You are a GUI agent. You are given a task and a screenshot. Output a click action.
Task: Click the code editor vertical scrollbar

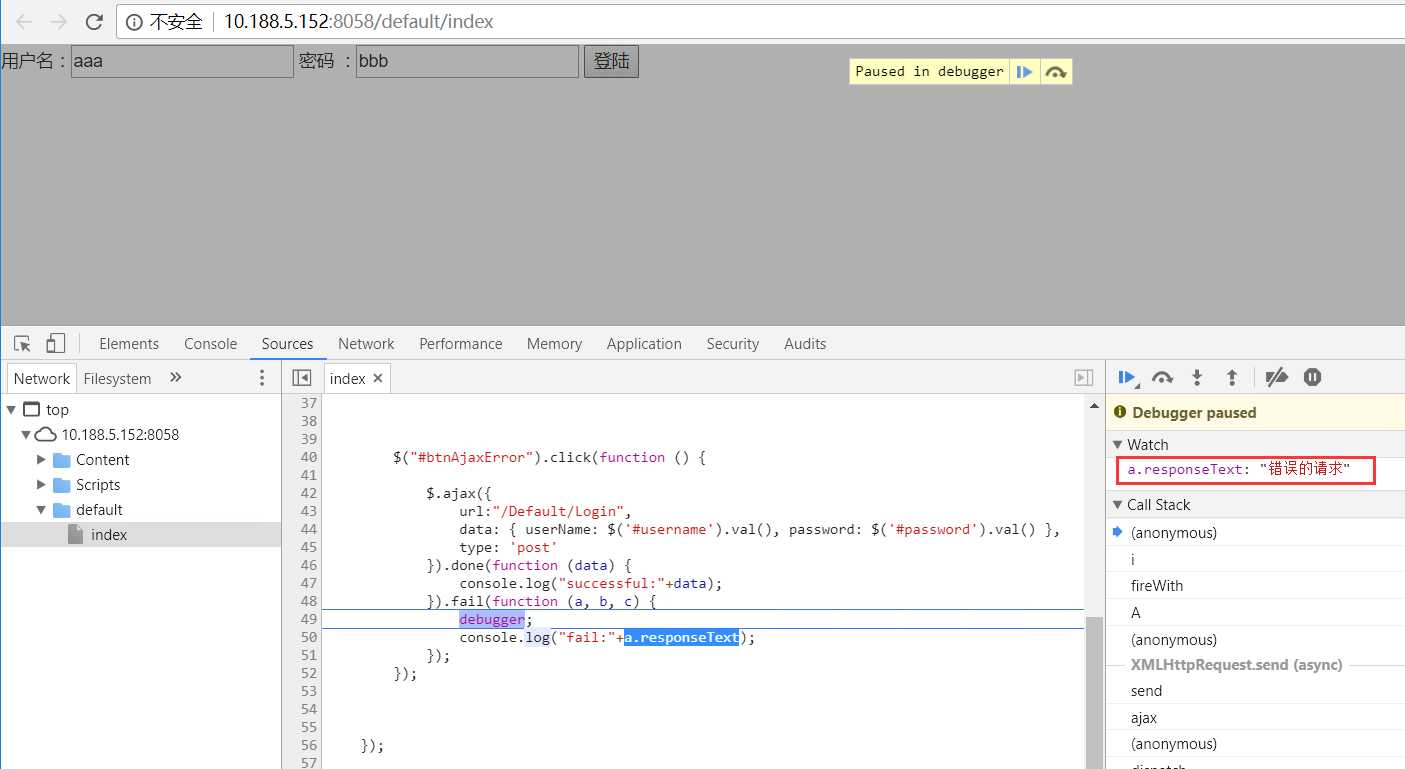point(1093,692)
